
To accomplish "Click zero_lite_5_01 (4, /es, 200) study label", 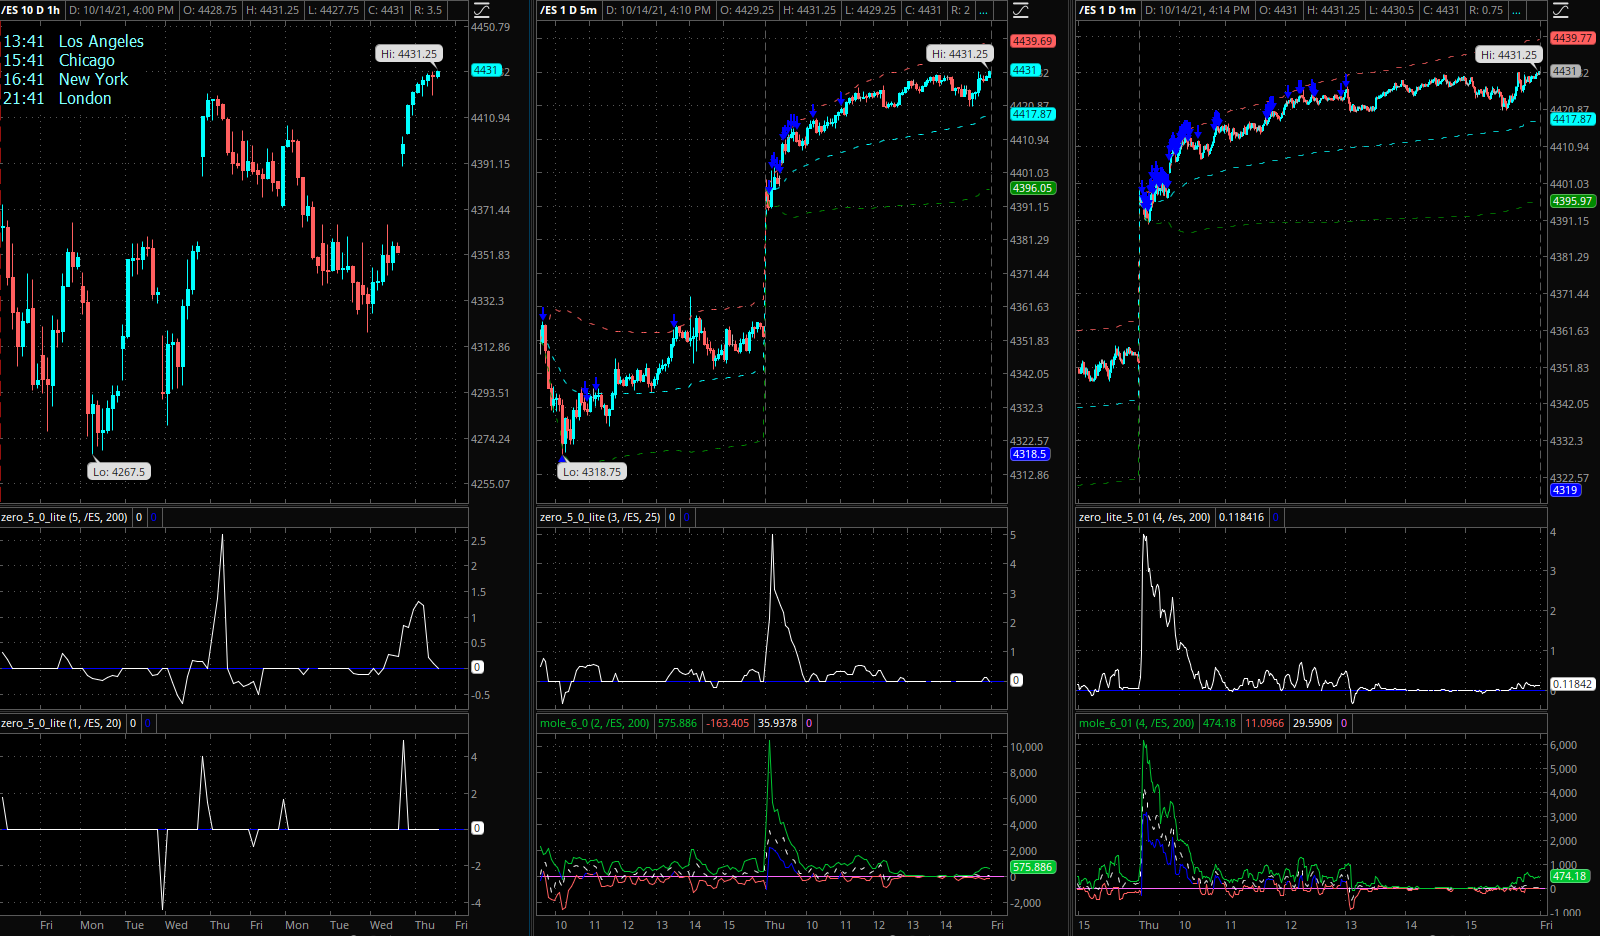I will 1144,517.
